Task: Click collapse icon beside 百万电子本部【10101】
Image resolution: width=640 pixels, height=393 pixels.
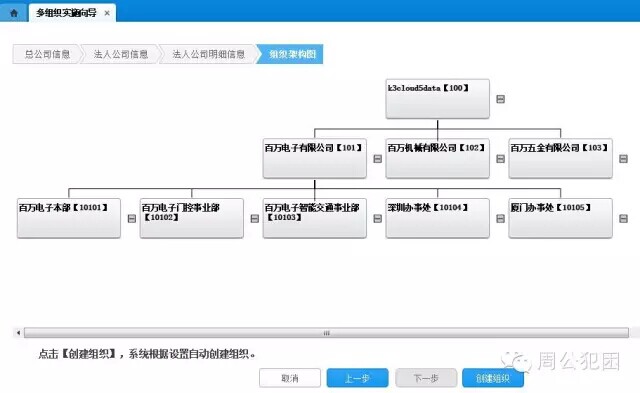Action: pyautogui.click(x=131, y=219)
